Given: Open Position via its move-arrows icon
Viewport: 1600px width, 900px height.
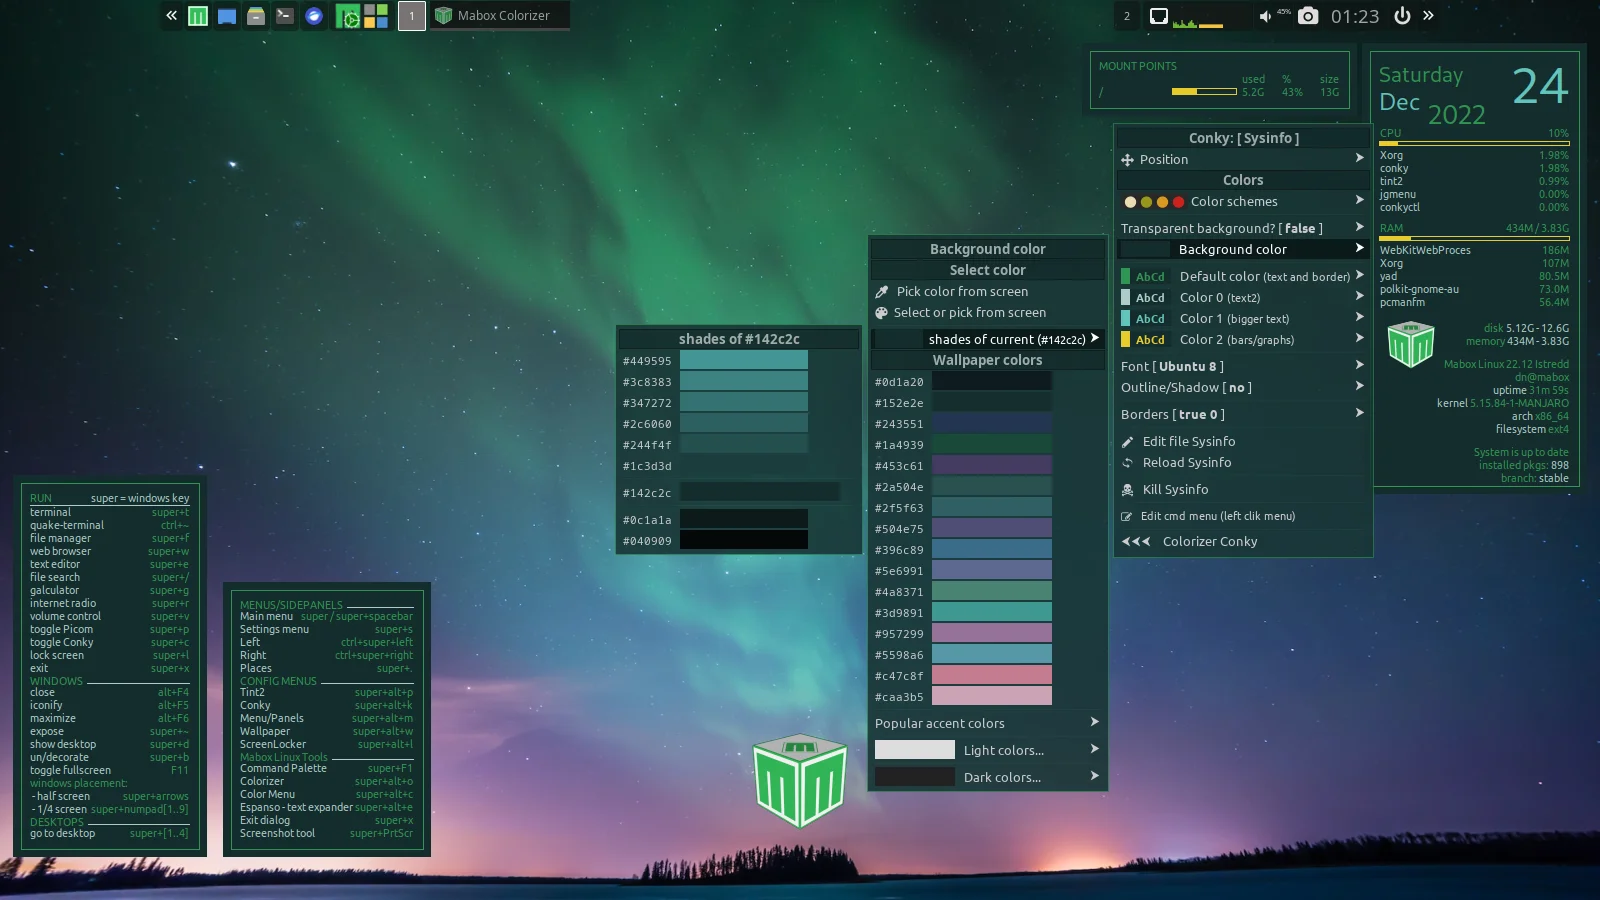Looking at the screenshot, I should (x=1127, y=160).
